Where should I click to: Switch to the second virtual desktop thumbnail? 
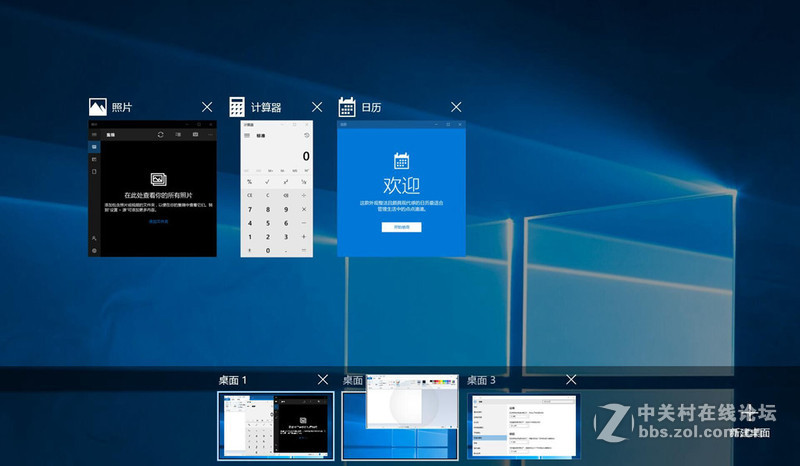click(400, 426)
